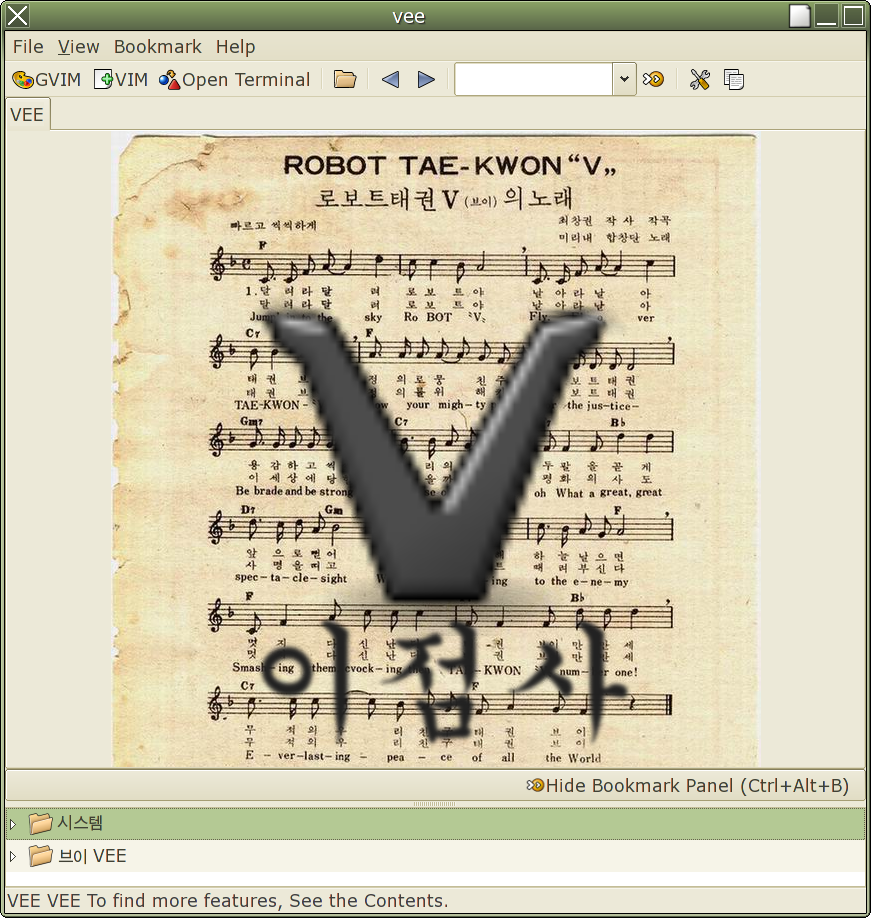Open the File menu
Screen dimensions: 871x918
click(28, 47)
